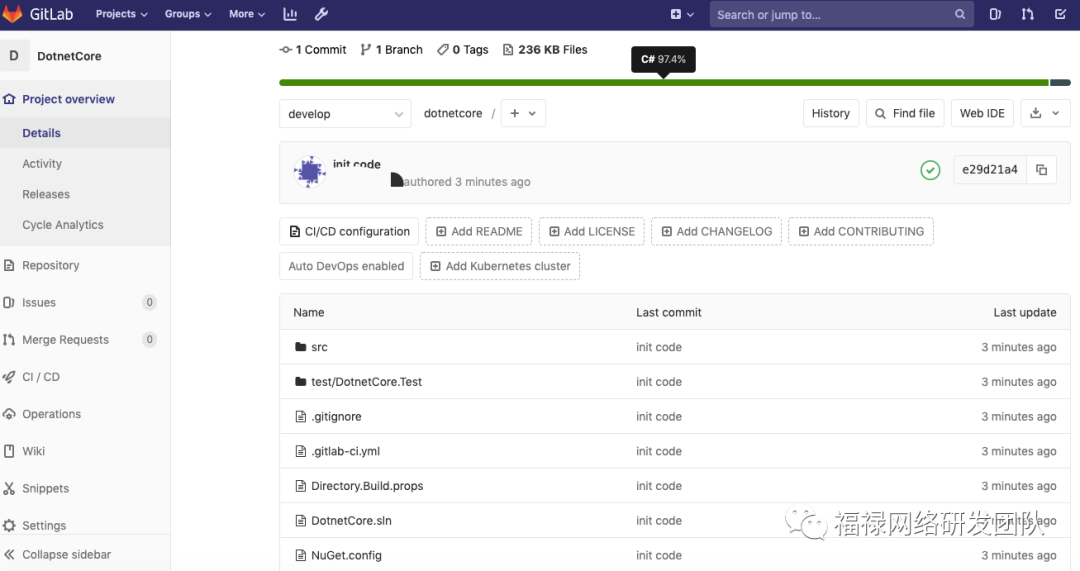Open the plus add-file dropdown
This screenshot has height=571, width=1080.
(x=523, y=114)
